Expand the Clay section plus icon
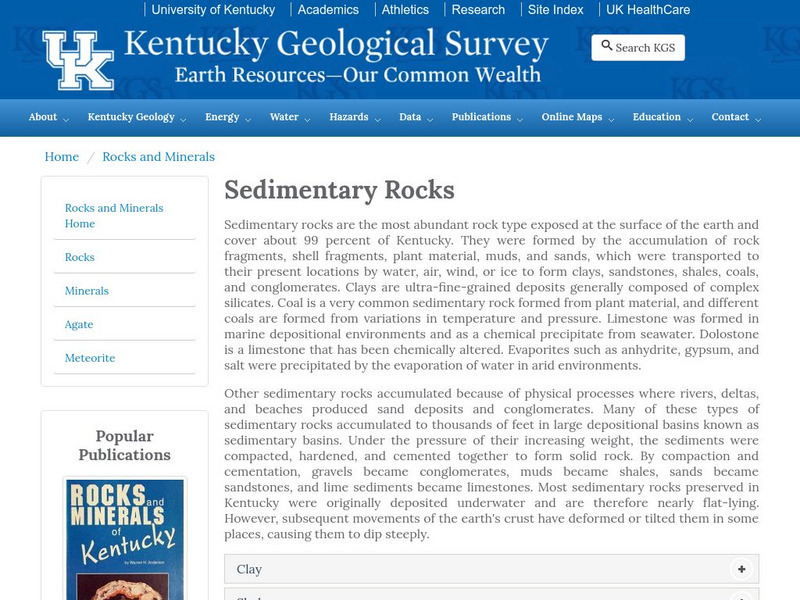The height and width of the screenshot is (600, 800). tap(741, 569)
